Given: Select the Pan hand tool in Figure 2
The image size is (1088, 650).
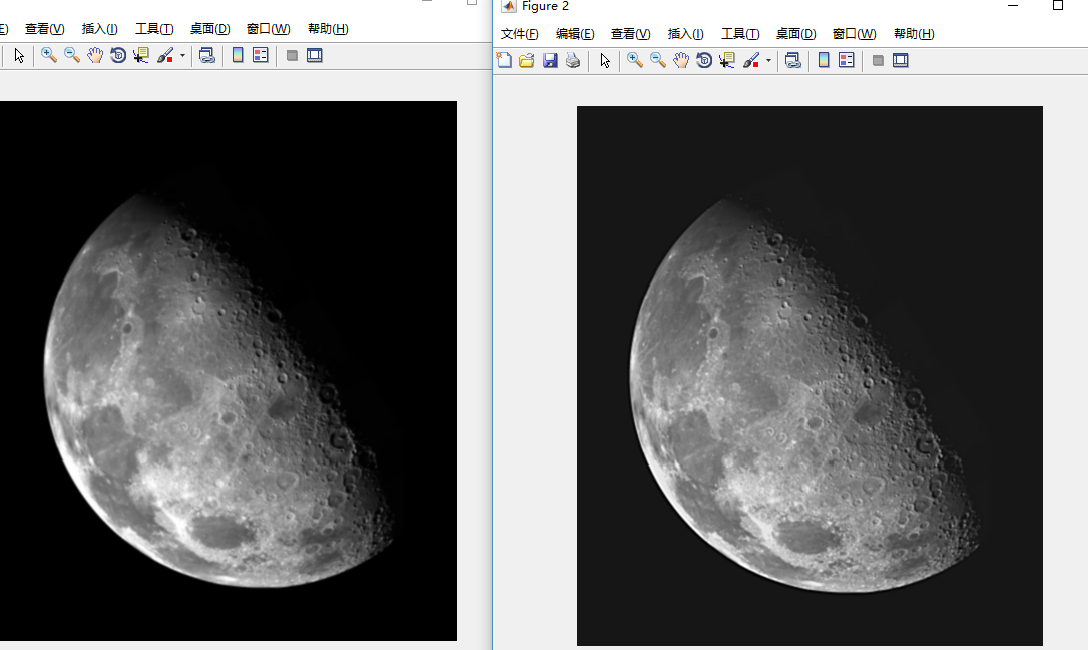Looking at the screenshot, I should click(x=681, y=61).
